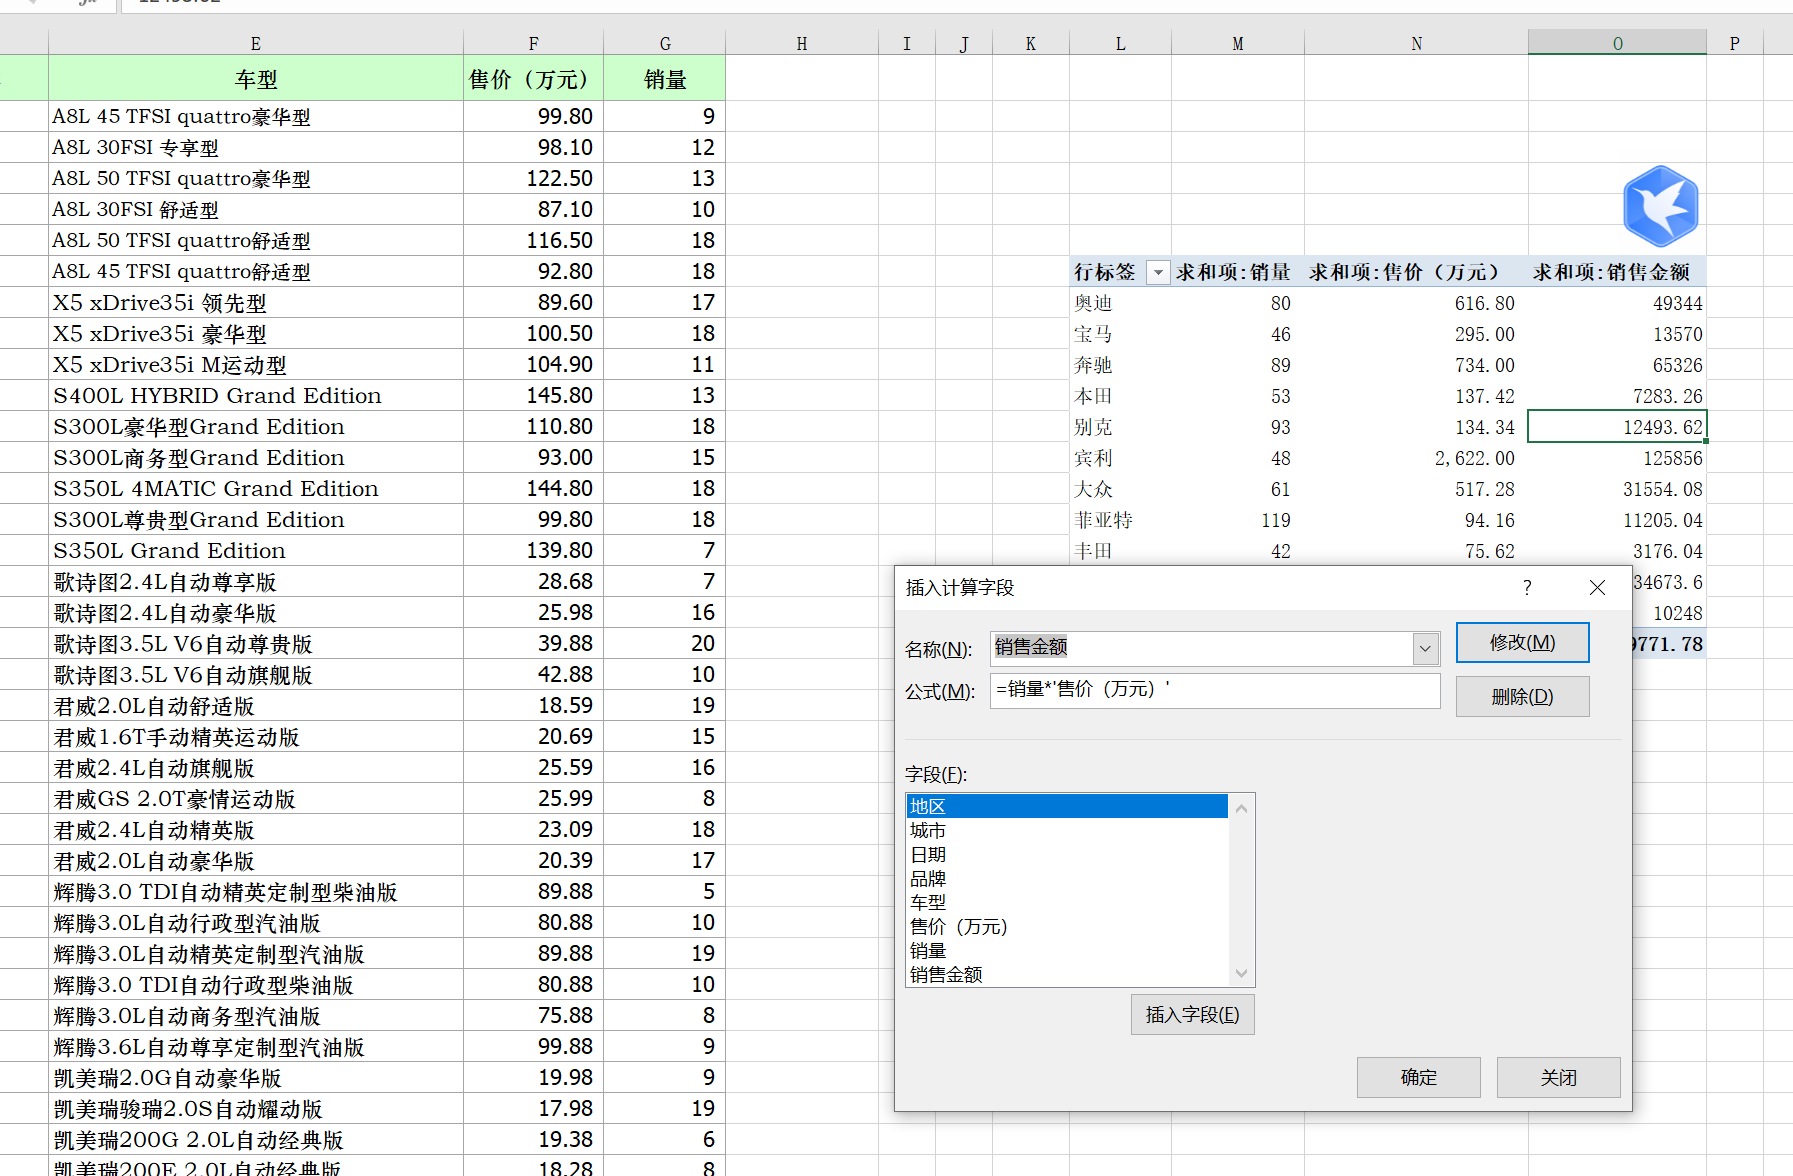
Task: Click the 插入字段 button
Action: pos(1192,1015)
